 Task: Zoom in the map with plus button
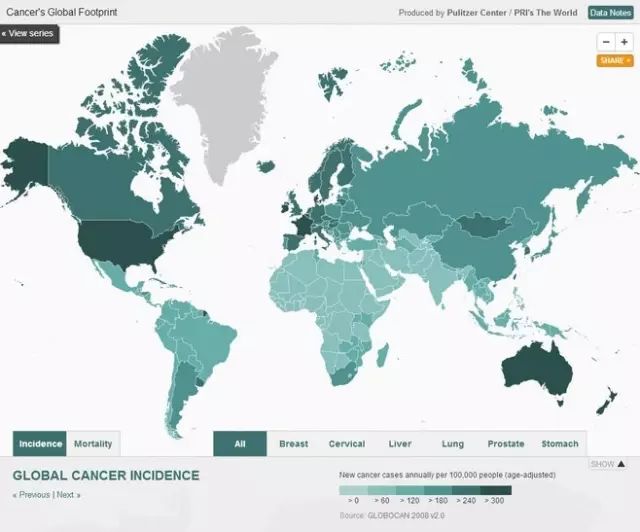pyautogui.click(x=624, y=42)
